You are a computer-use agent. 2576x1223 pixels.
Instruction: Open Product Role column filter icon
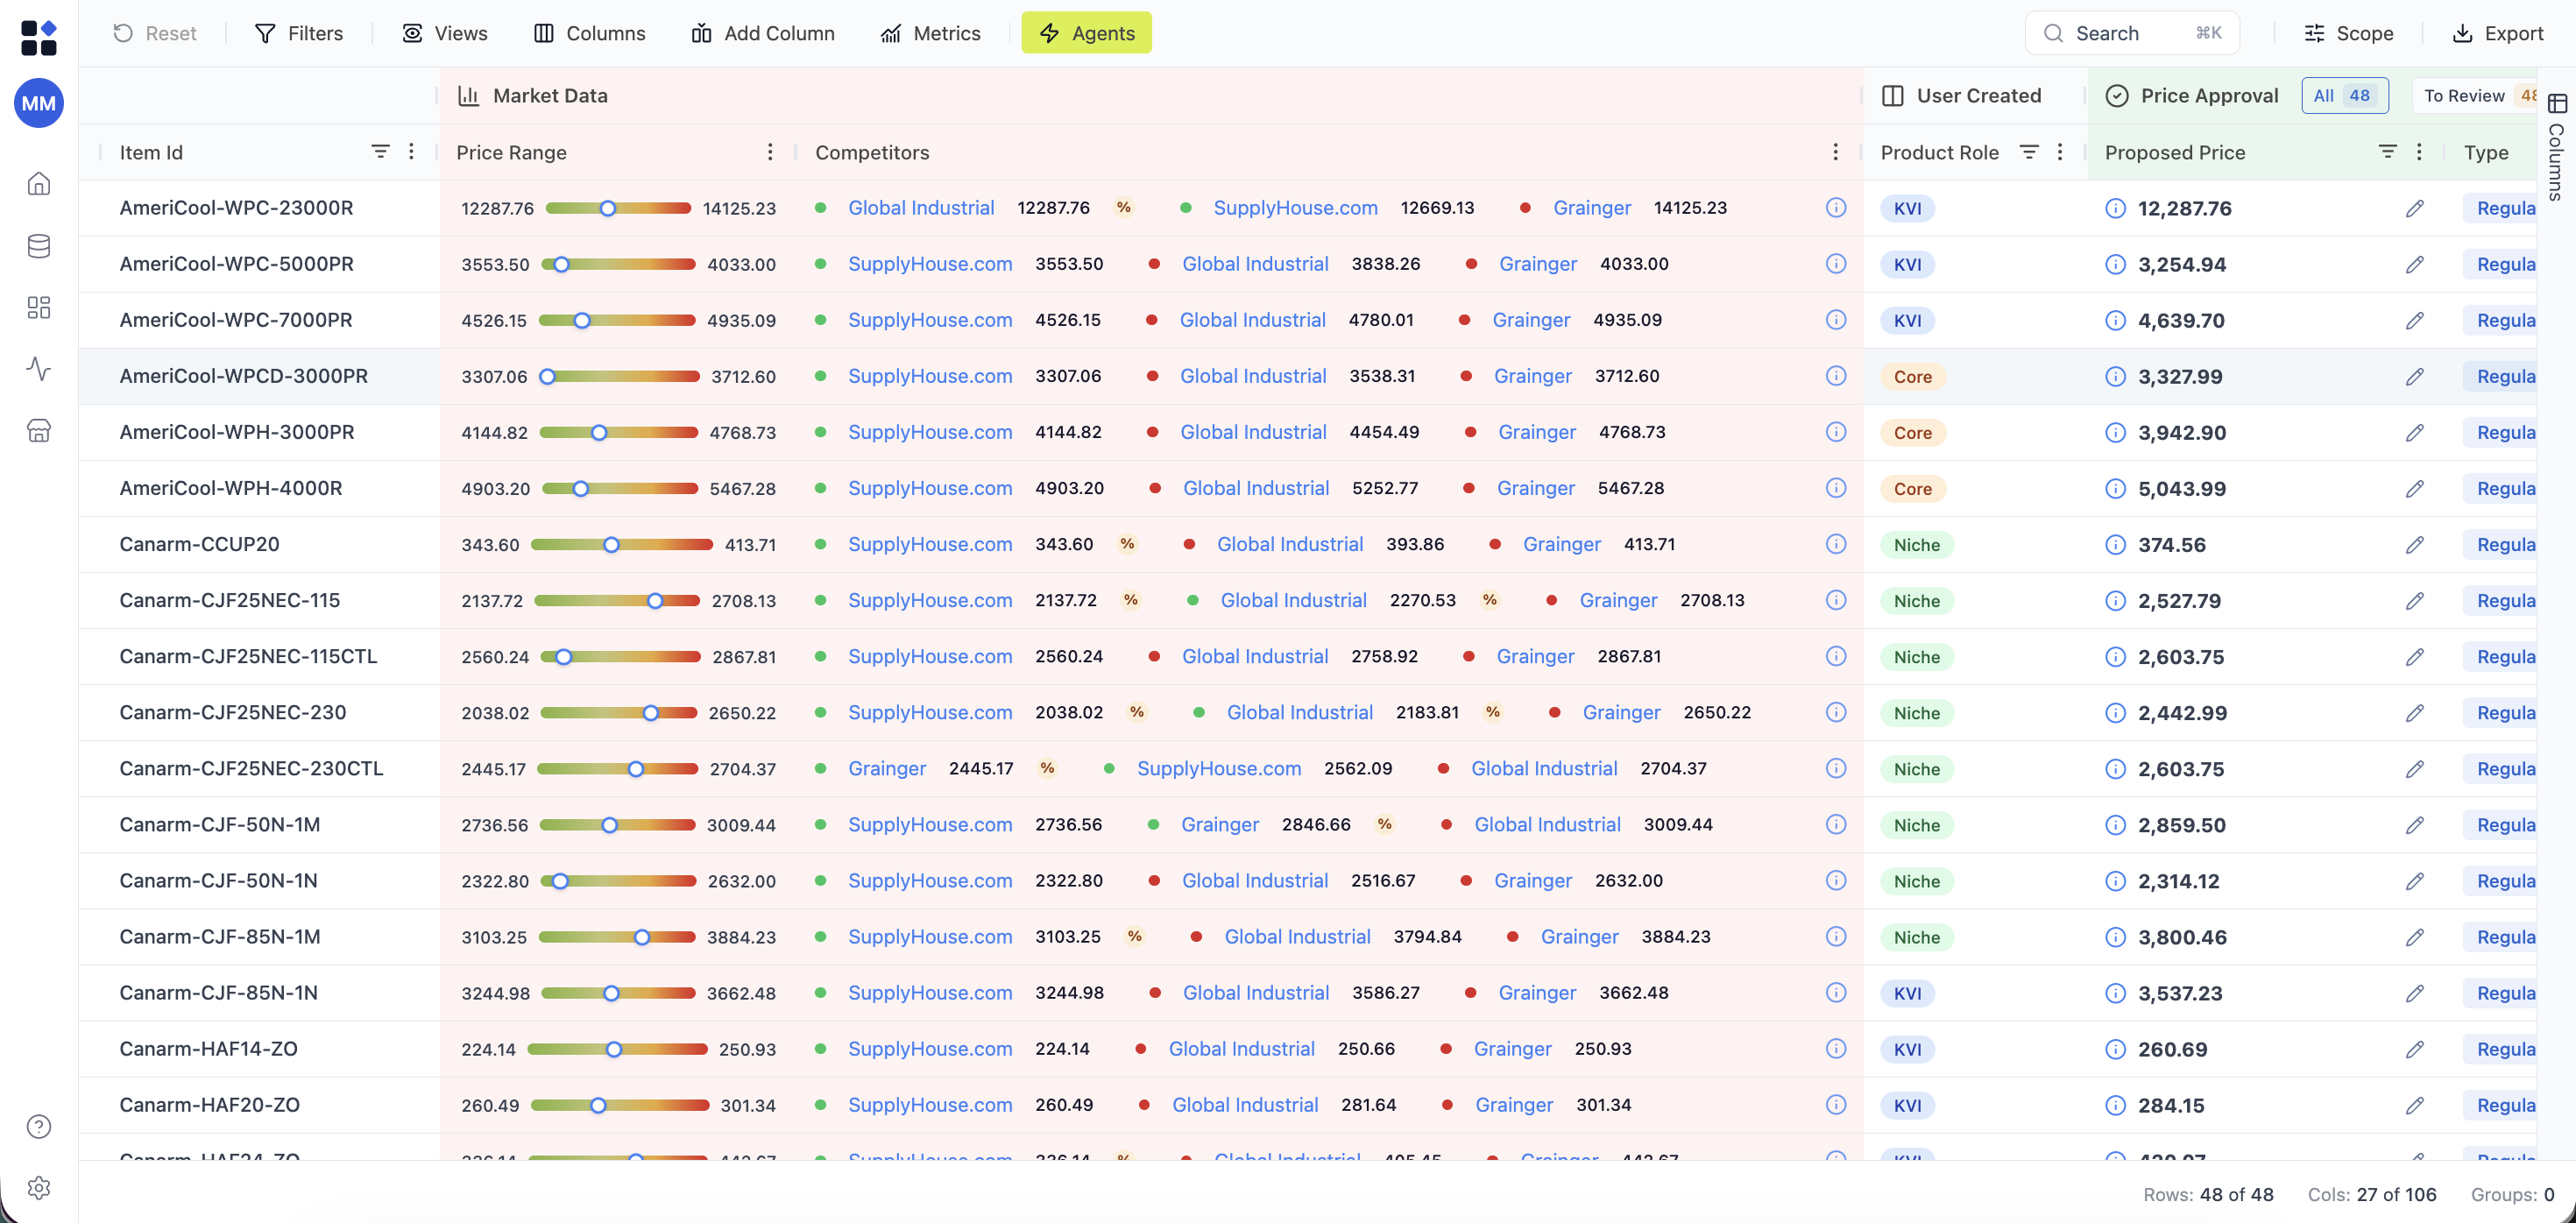click(2029, 152)
